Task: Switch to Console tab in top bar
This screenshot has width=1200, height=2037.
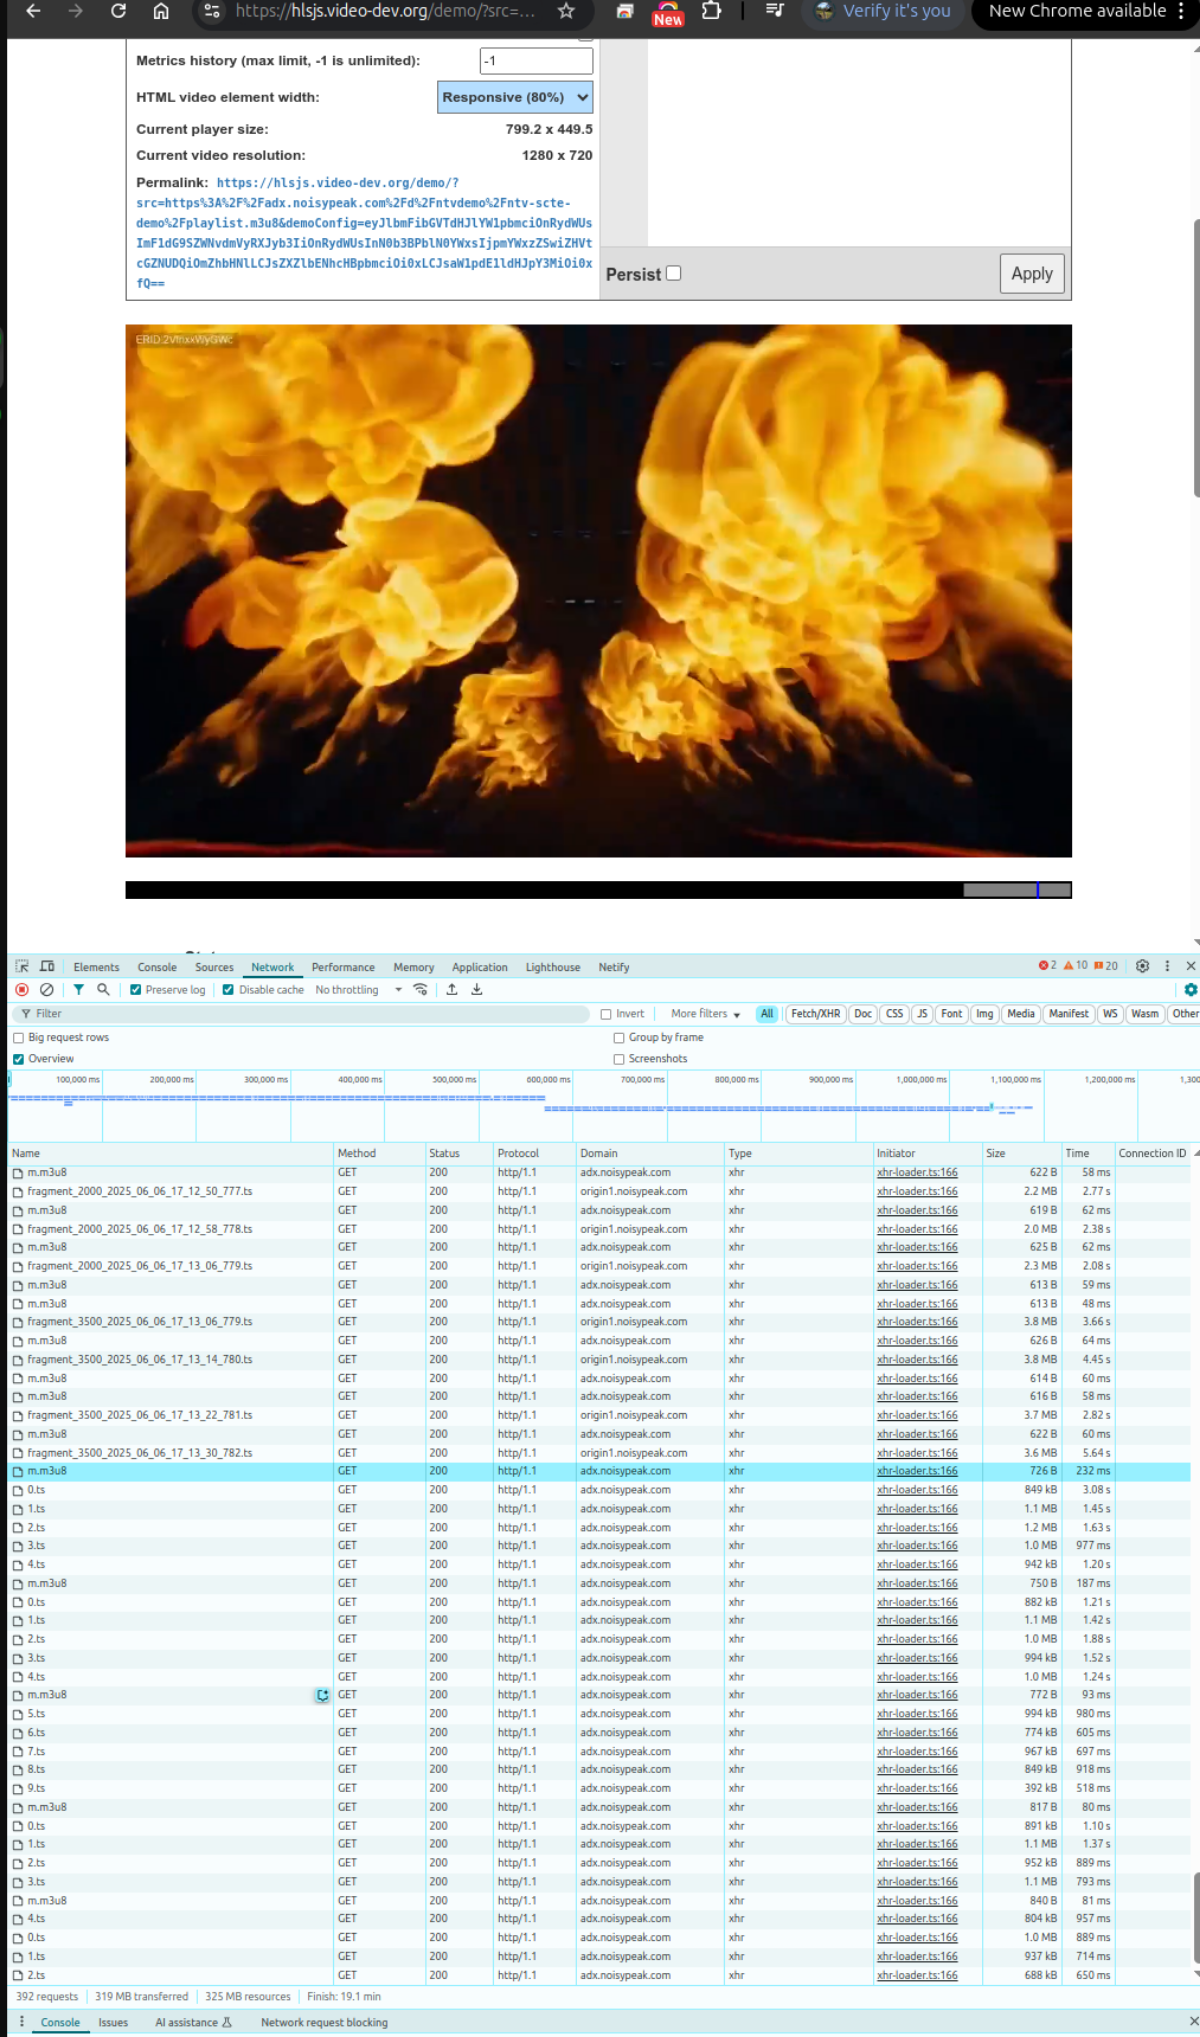Action: coord(157,967)
